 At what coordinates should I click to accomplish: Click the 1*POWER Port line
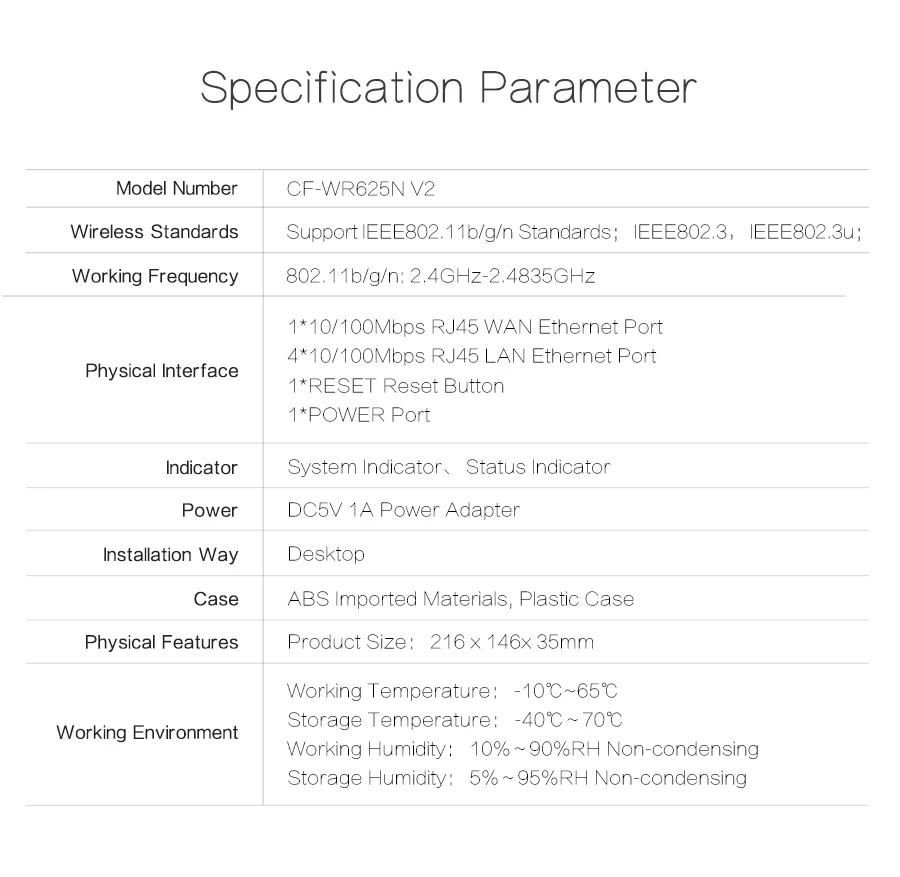pos(359,415)
